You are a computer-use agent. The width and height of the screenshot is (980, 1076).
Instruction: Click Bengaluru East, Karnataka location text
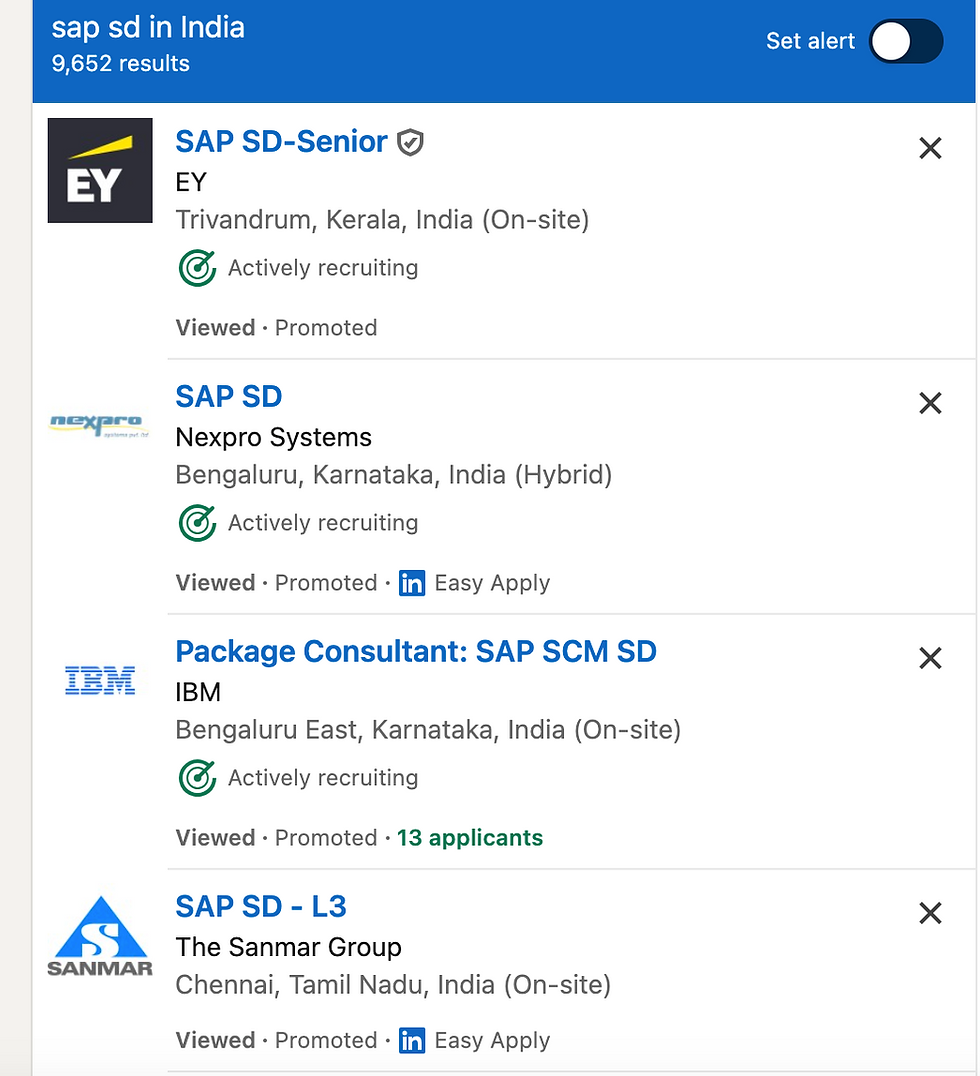pyautogui.click(x=428, y=730)
